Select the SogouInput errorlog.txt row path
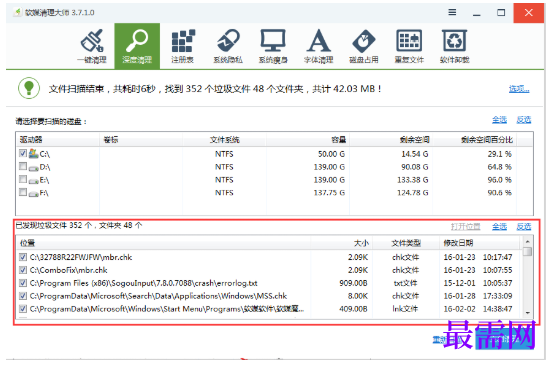 pos(143,283)
